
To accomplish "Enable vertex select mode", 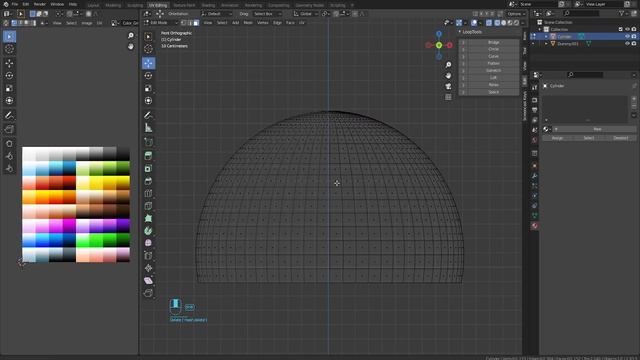I will 184,23.
